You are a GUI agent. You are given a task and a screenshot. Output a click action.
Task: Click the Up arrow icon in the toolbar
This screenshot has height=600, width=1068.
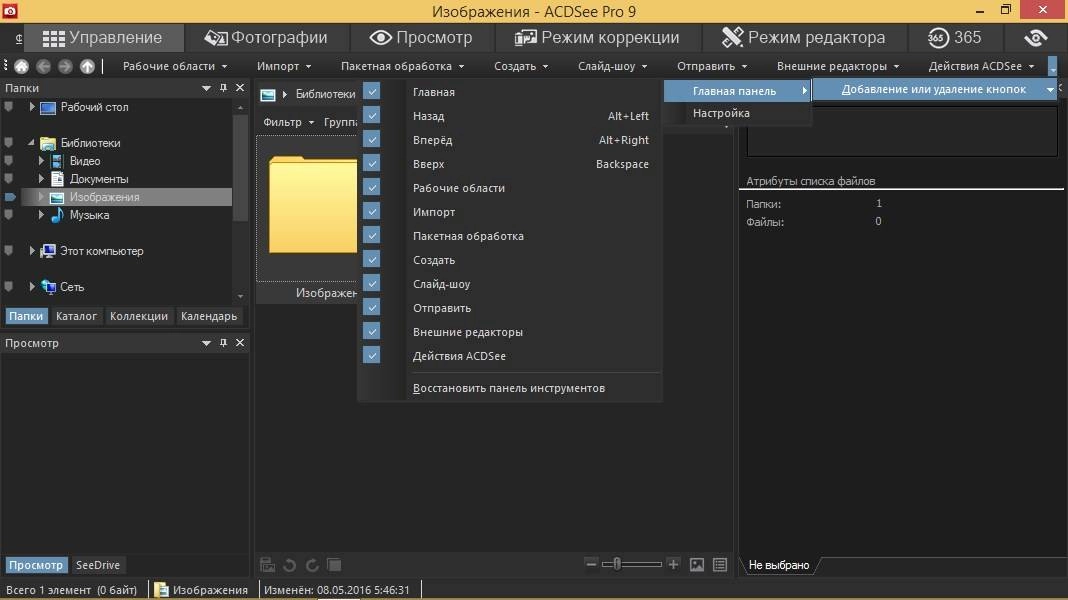(x=87, y=66)
